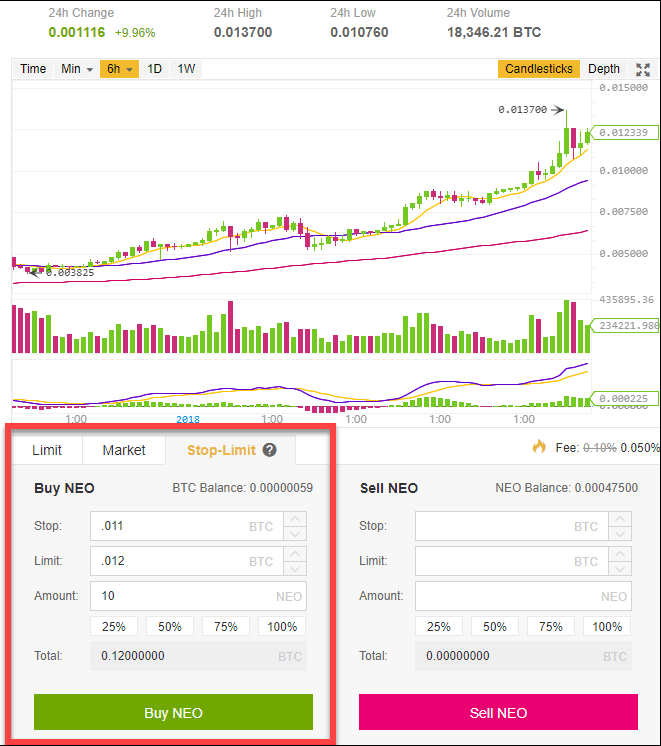This screenshot has width=661, height=746.
Task: Focus the Buy Amount NEO field
Action: [198, 596]
